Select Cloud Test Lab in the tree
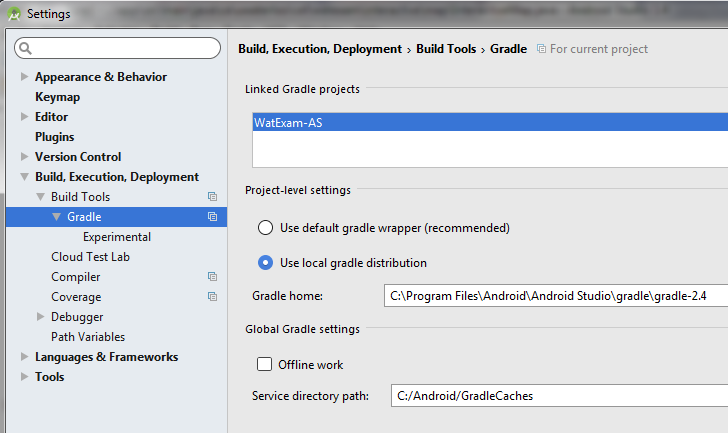 tap(90, 257)
